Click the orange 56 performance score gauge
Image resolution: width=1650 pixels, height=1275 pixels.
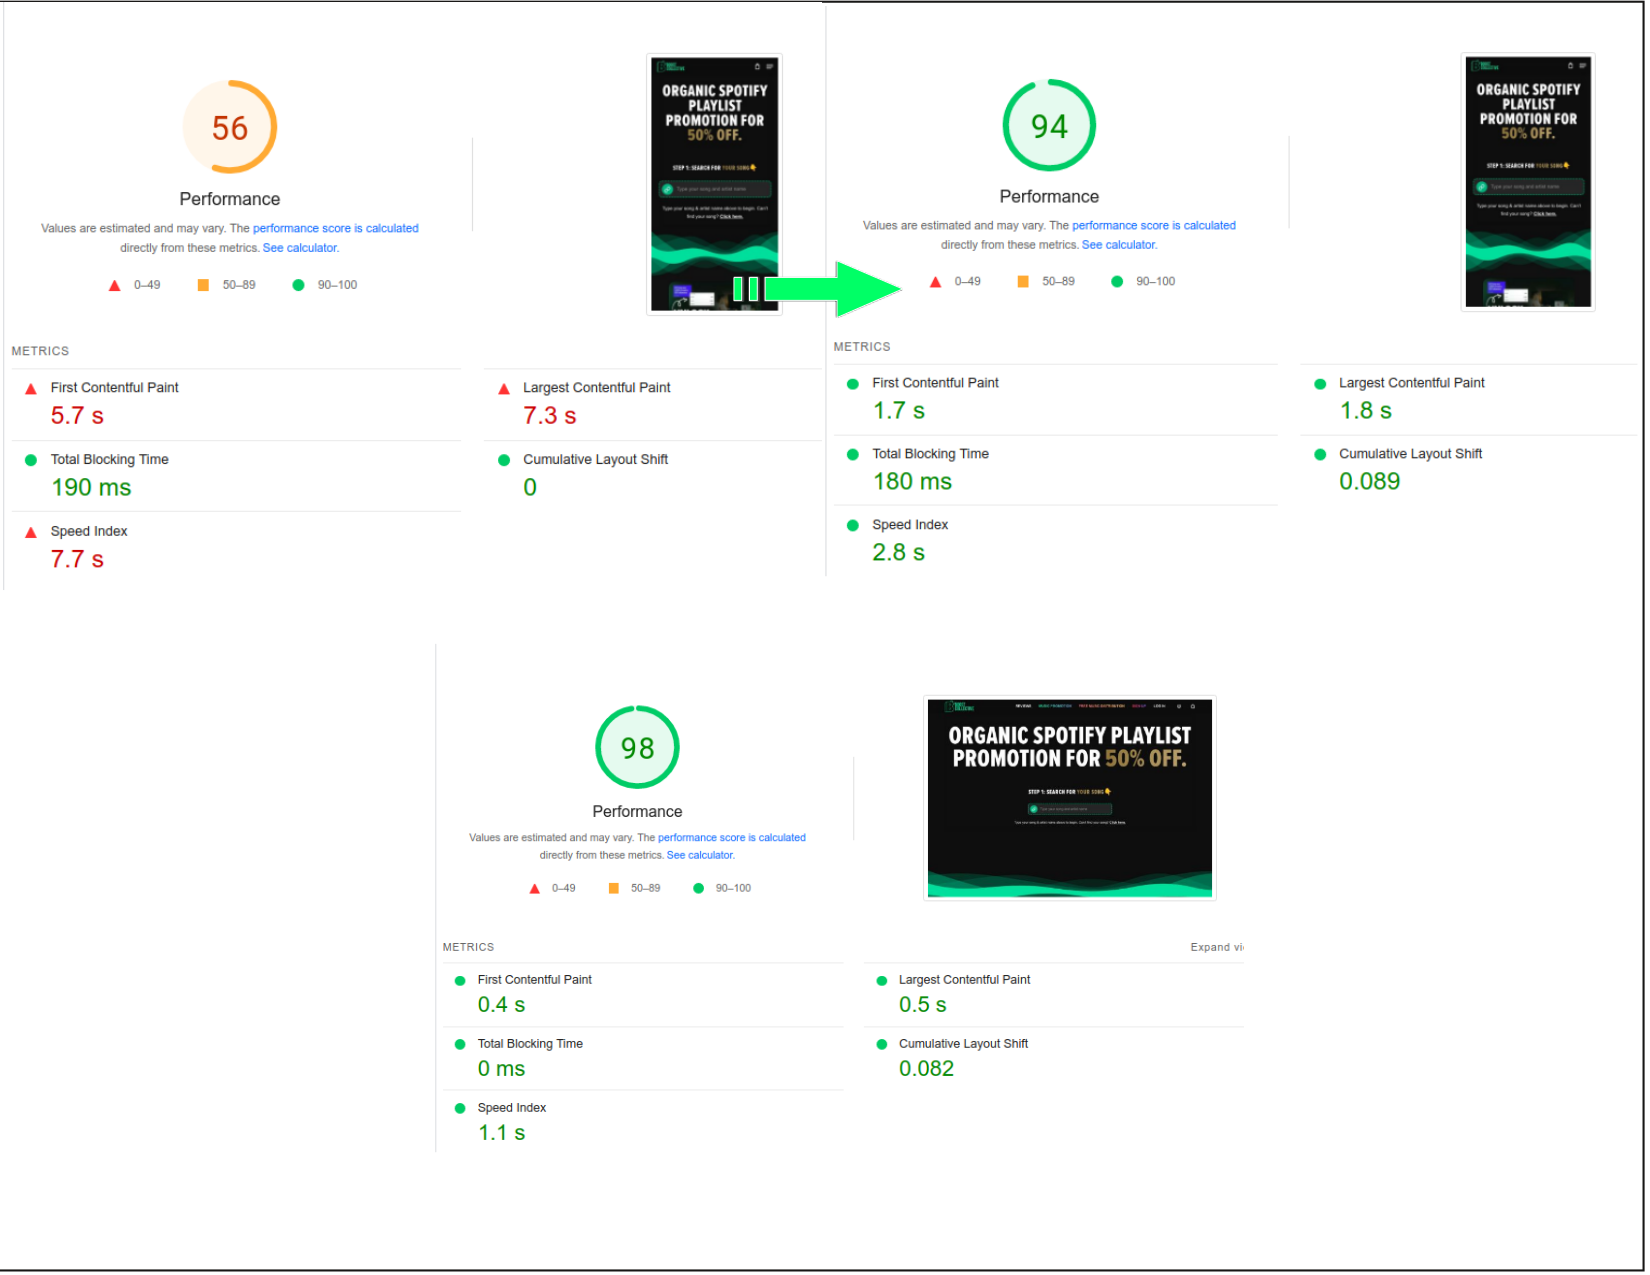(x=230, y=127)
